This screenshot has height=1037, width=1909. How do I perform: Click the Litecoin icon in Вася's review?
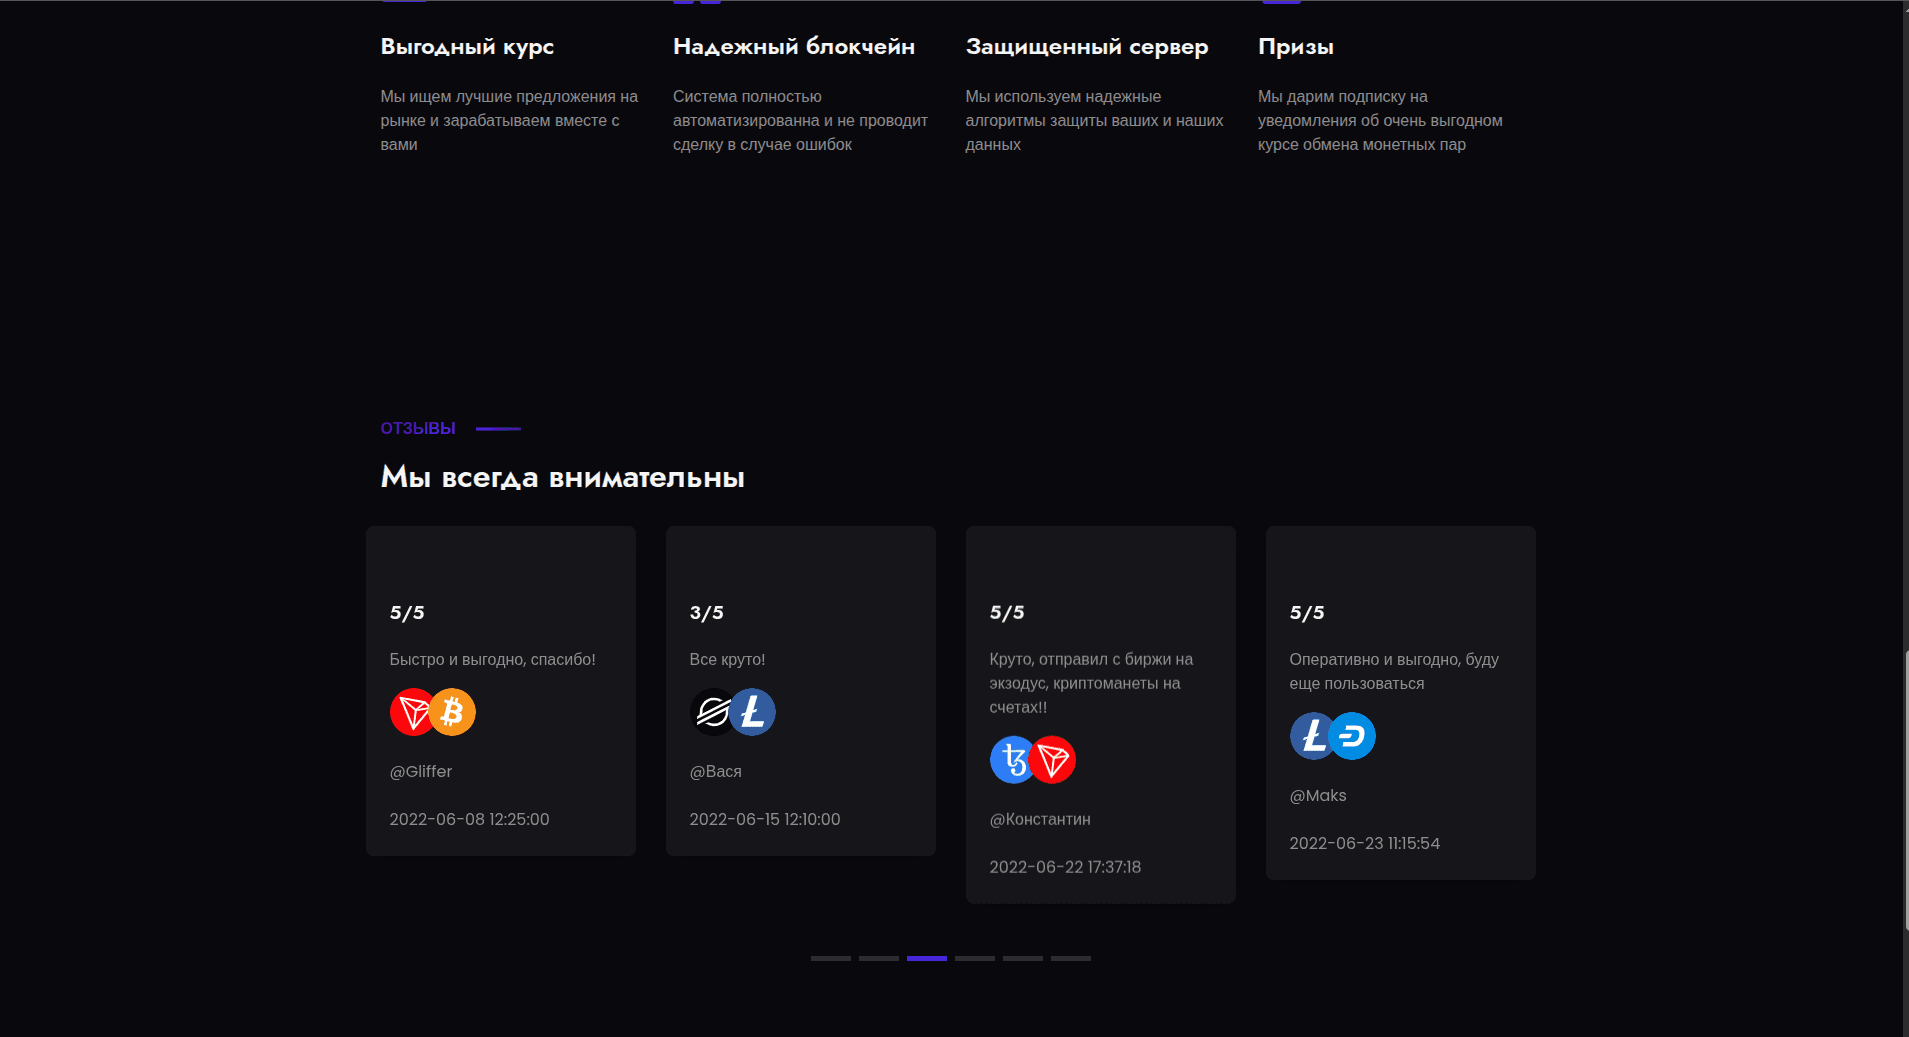click(x=754, y=712)
